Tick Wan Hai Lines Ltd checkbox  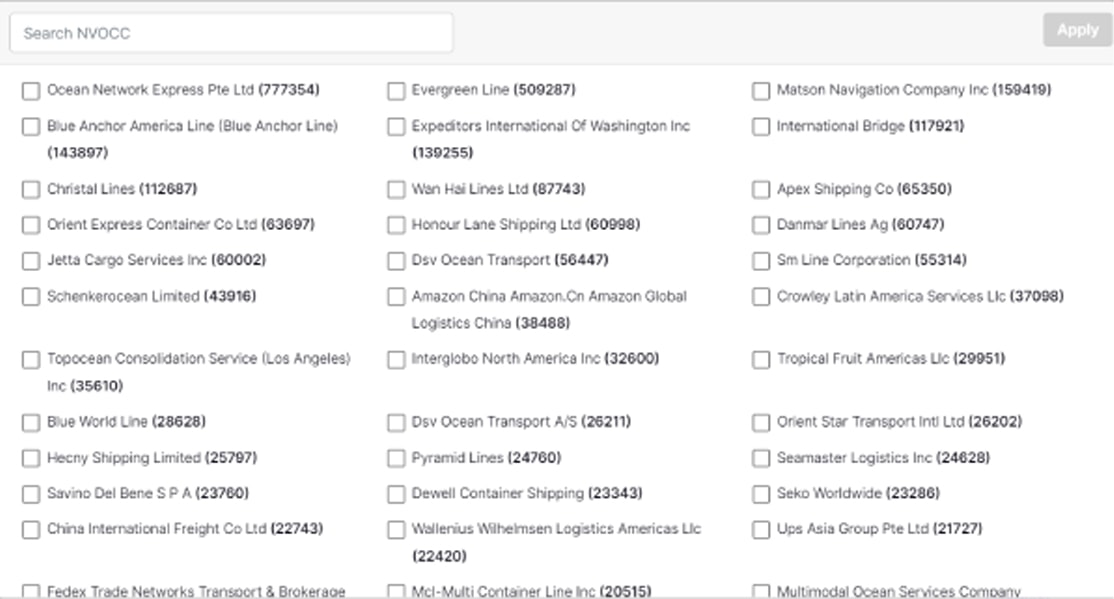pyautogui.click(x=396, y=190)
